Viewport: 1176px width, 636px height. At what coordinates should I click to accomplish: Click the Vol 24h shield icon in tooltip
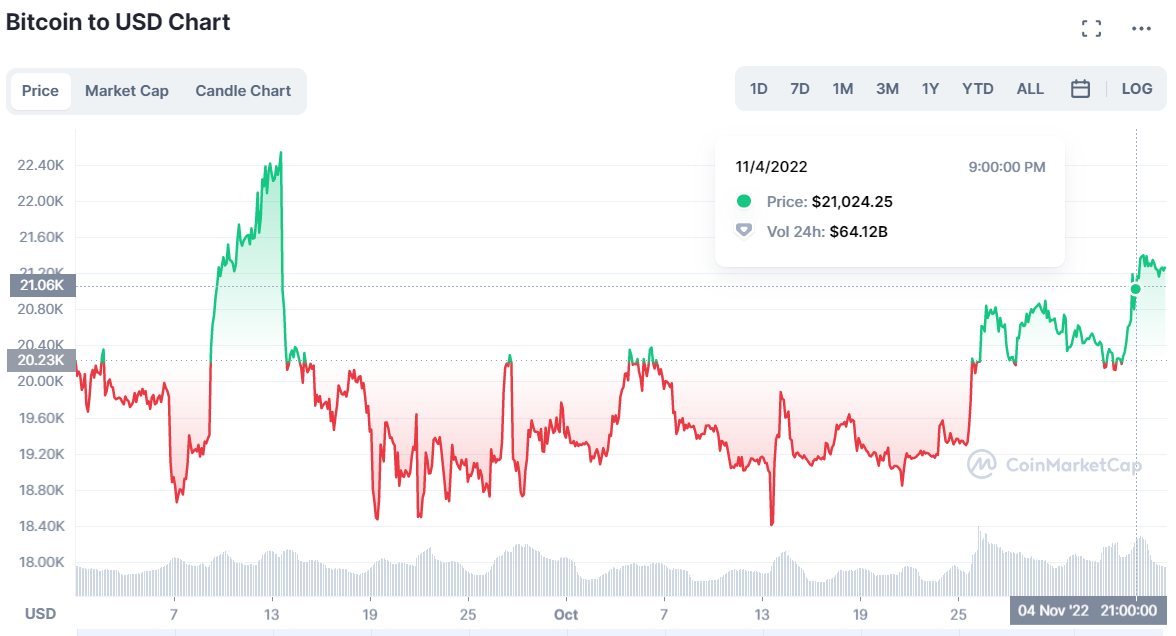[x=743, y=230]
